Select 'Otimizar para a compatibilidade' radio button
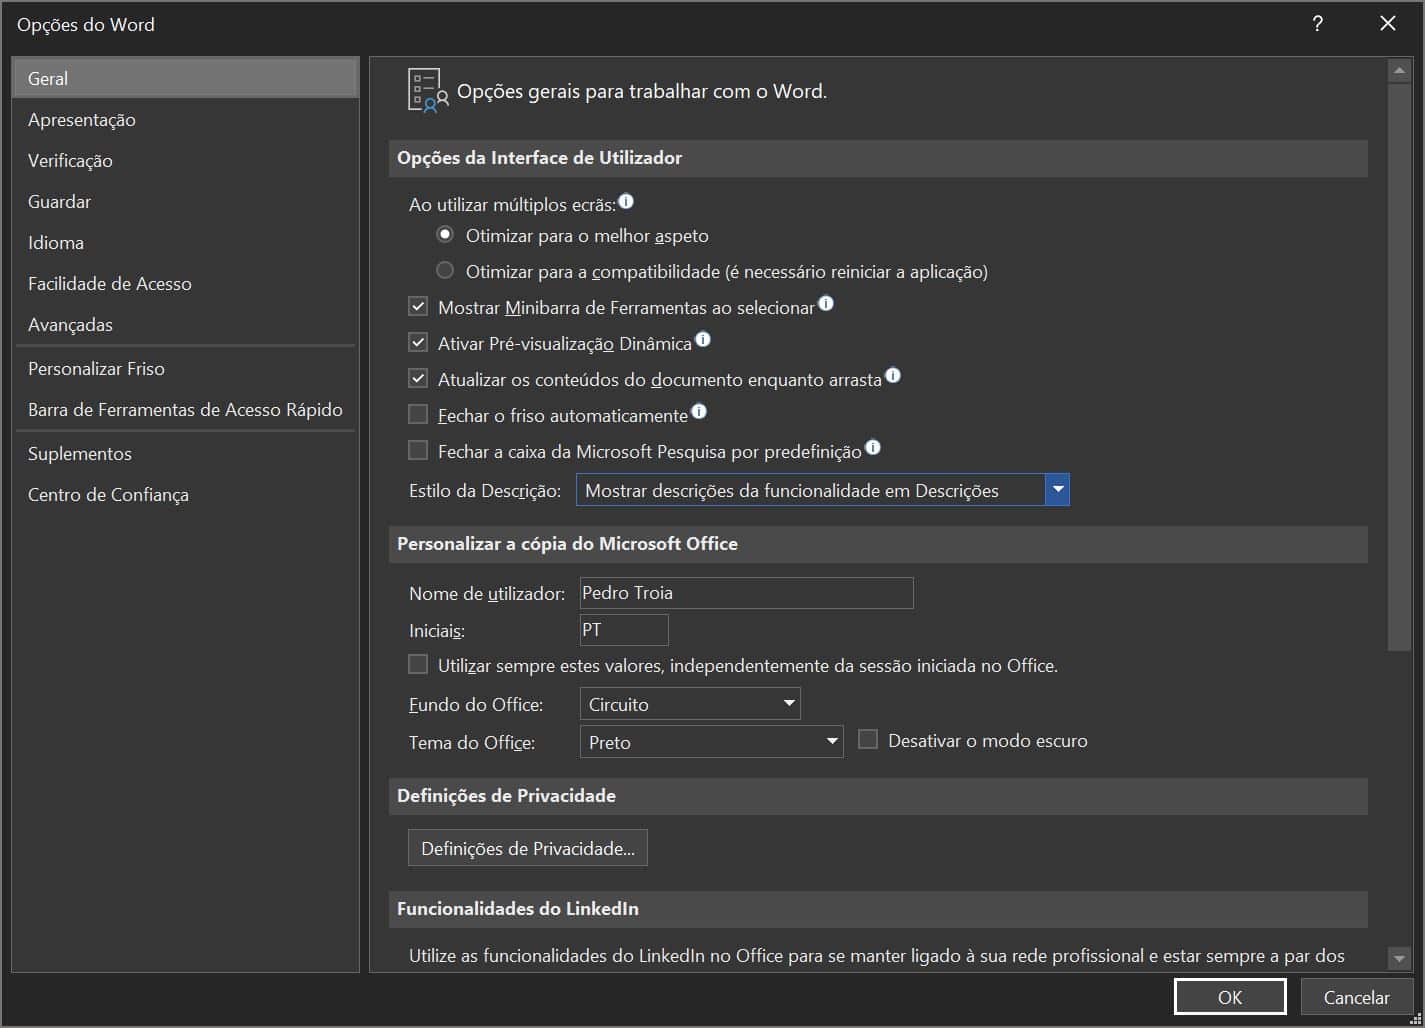Screen dimensions: 1425x1028 tap(445, 271)
